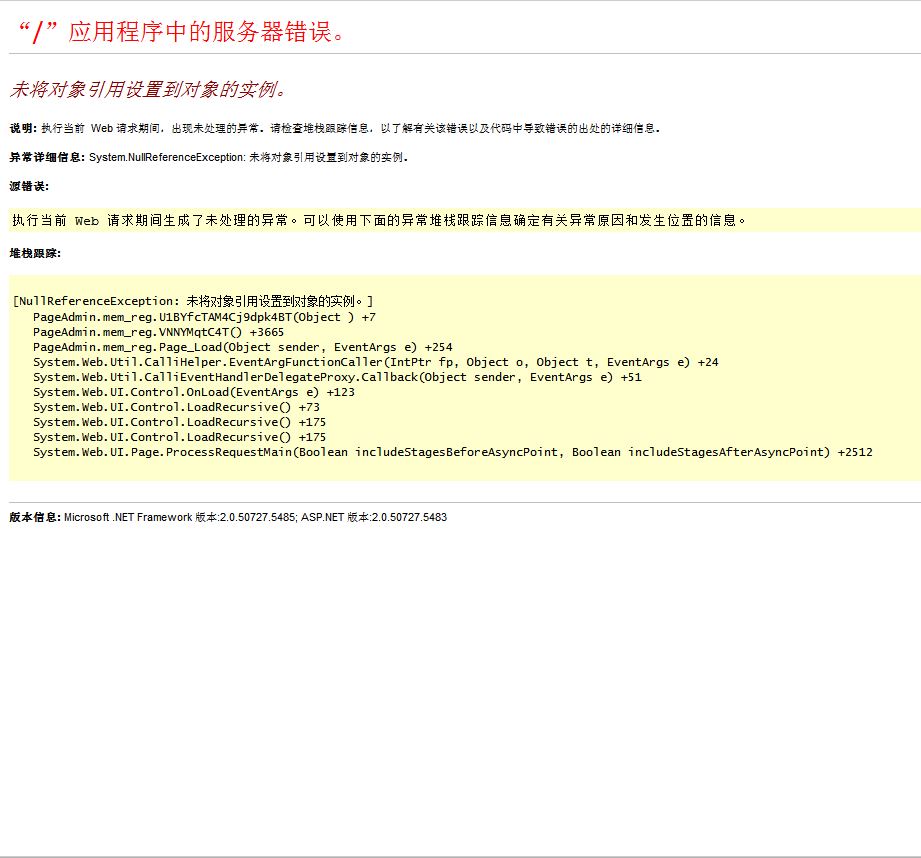Click the System.NullReferenceException exception text

166,157
